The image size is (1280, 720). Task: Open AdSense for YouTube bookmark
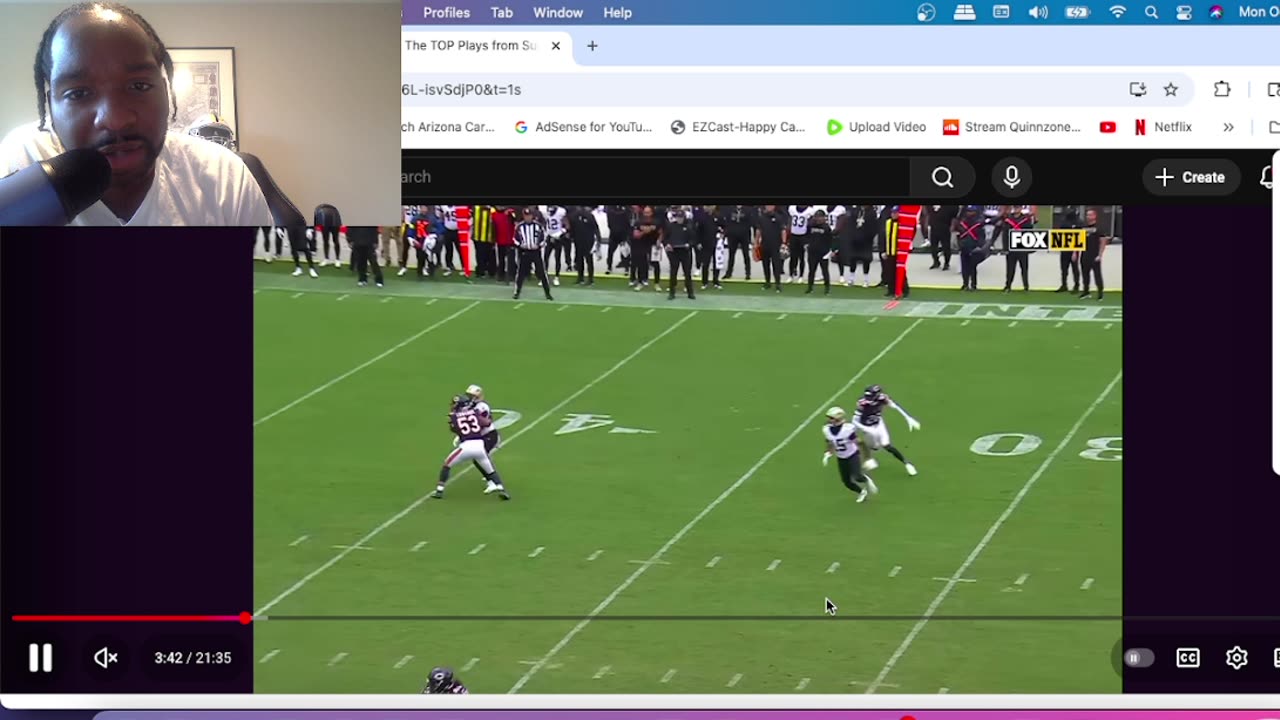pyautogui.click(x=583, y=127)
